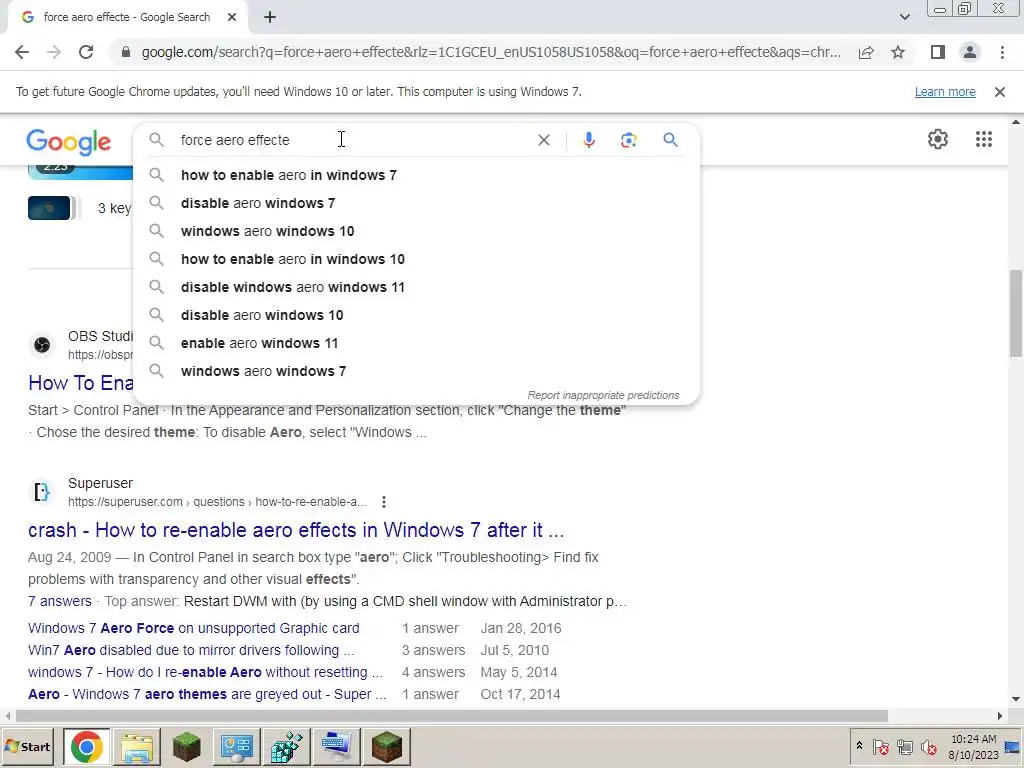Open the Superuser result options dots
This screenshot has width=1024, height=768.
(384, 502)
